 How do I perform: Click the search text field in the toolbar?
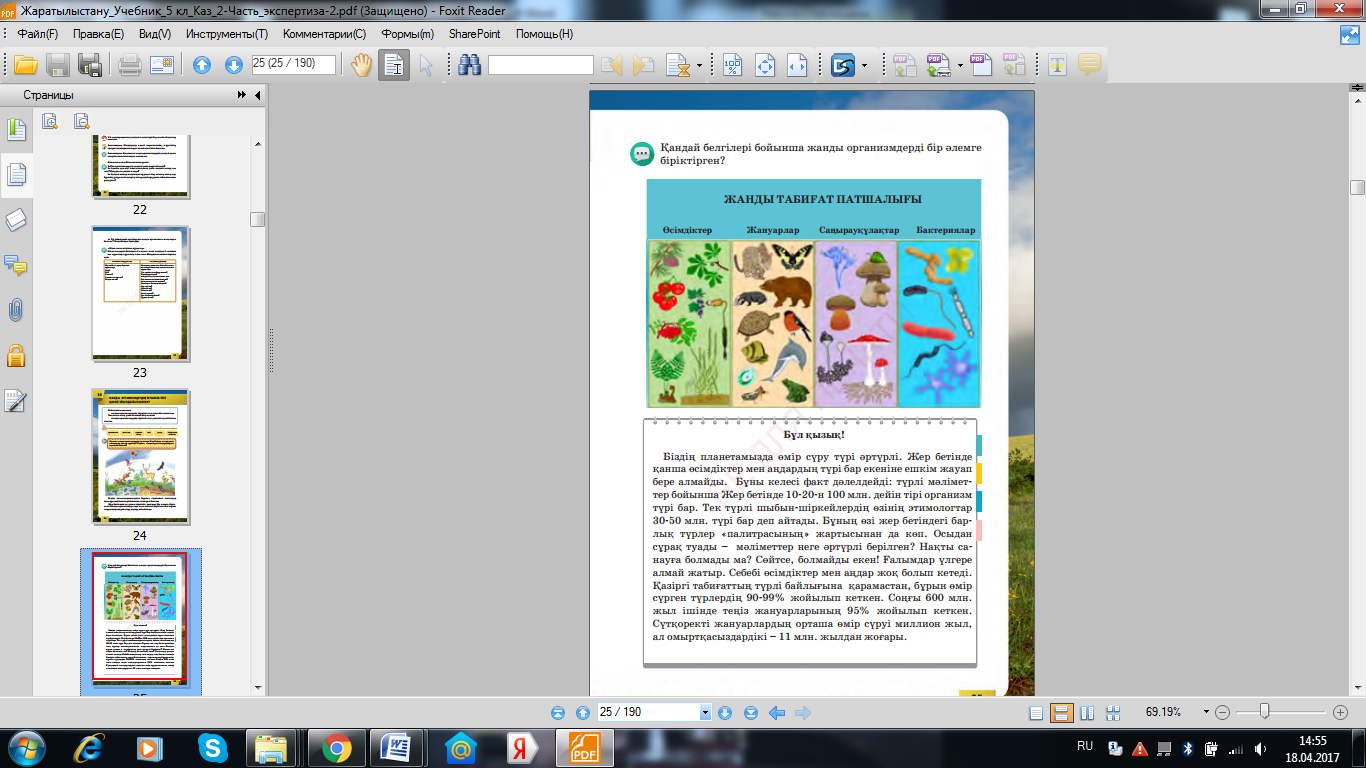540,65
